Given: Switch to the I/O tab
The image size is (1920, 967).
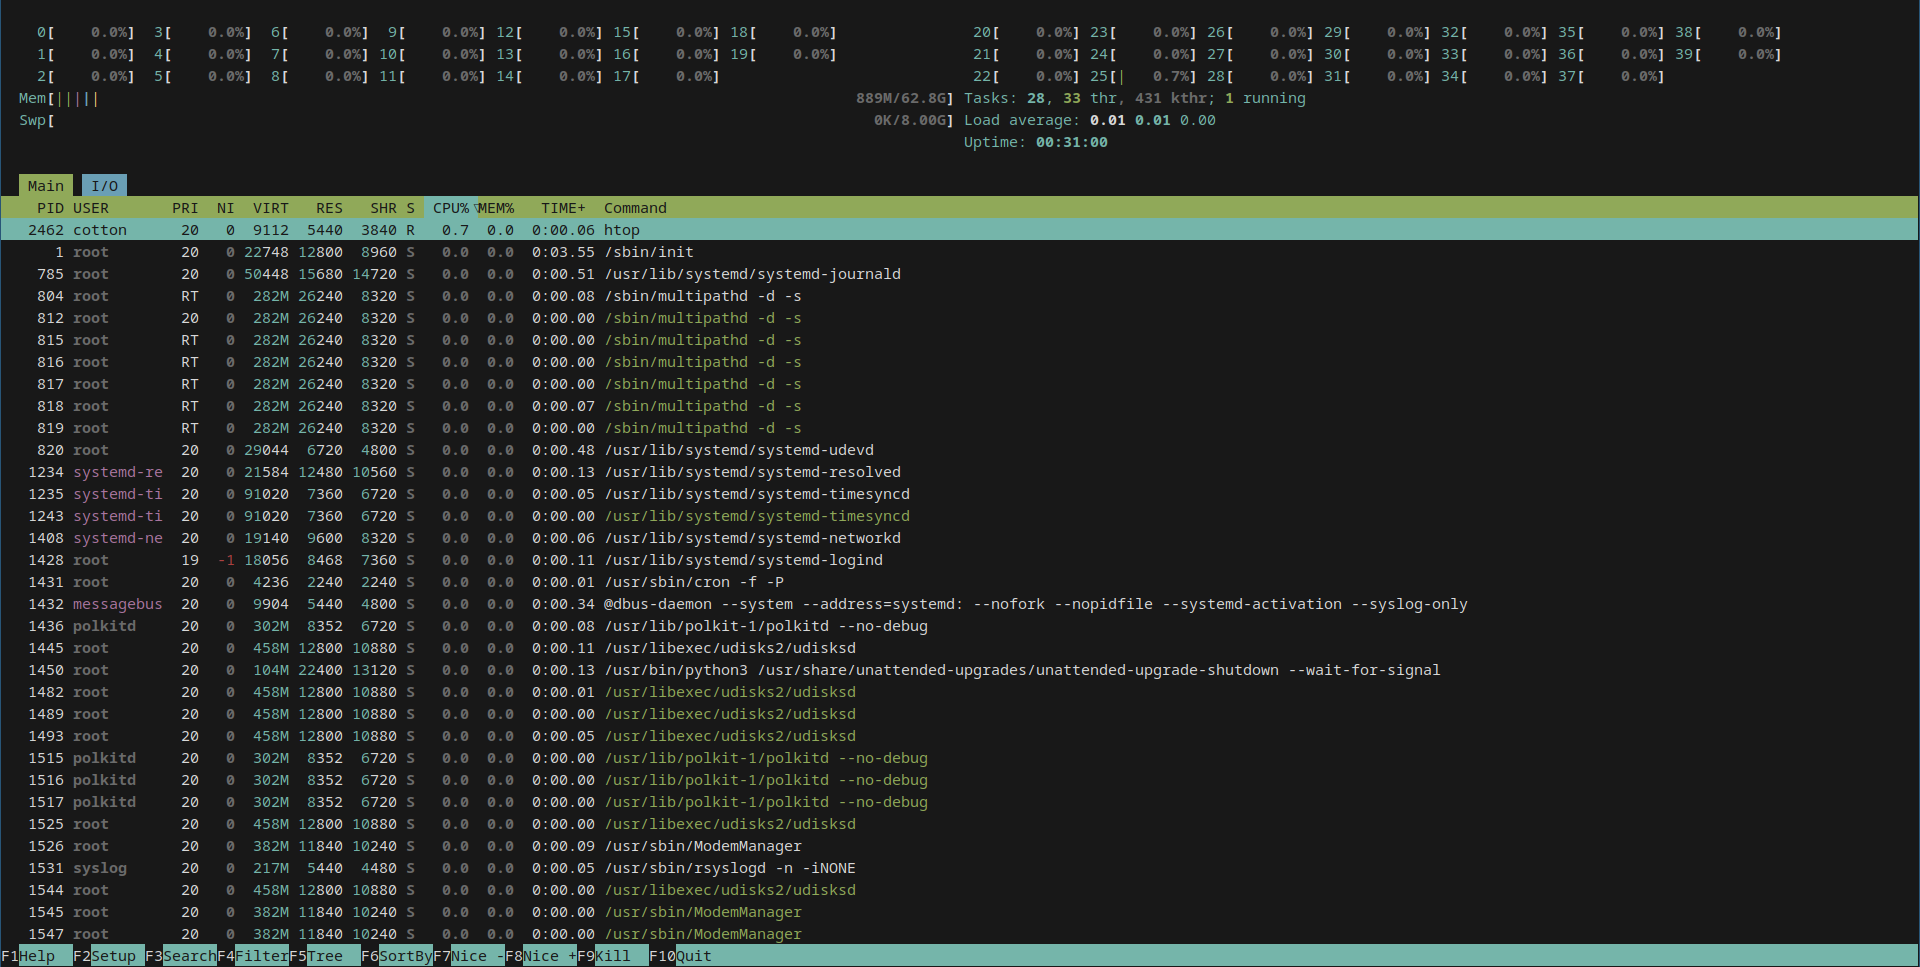Looking at the screenshot, I should click(x=104, y=186).
